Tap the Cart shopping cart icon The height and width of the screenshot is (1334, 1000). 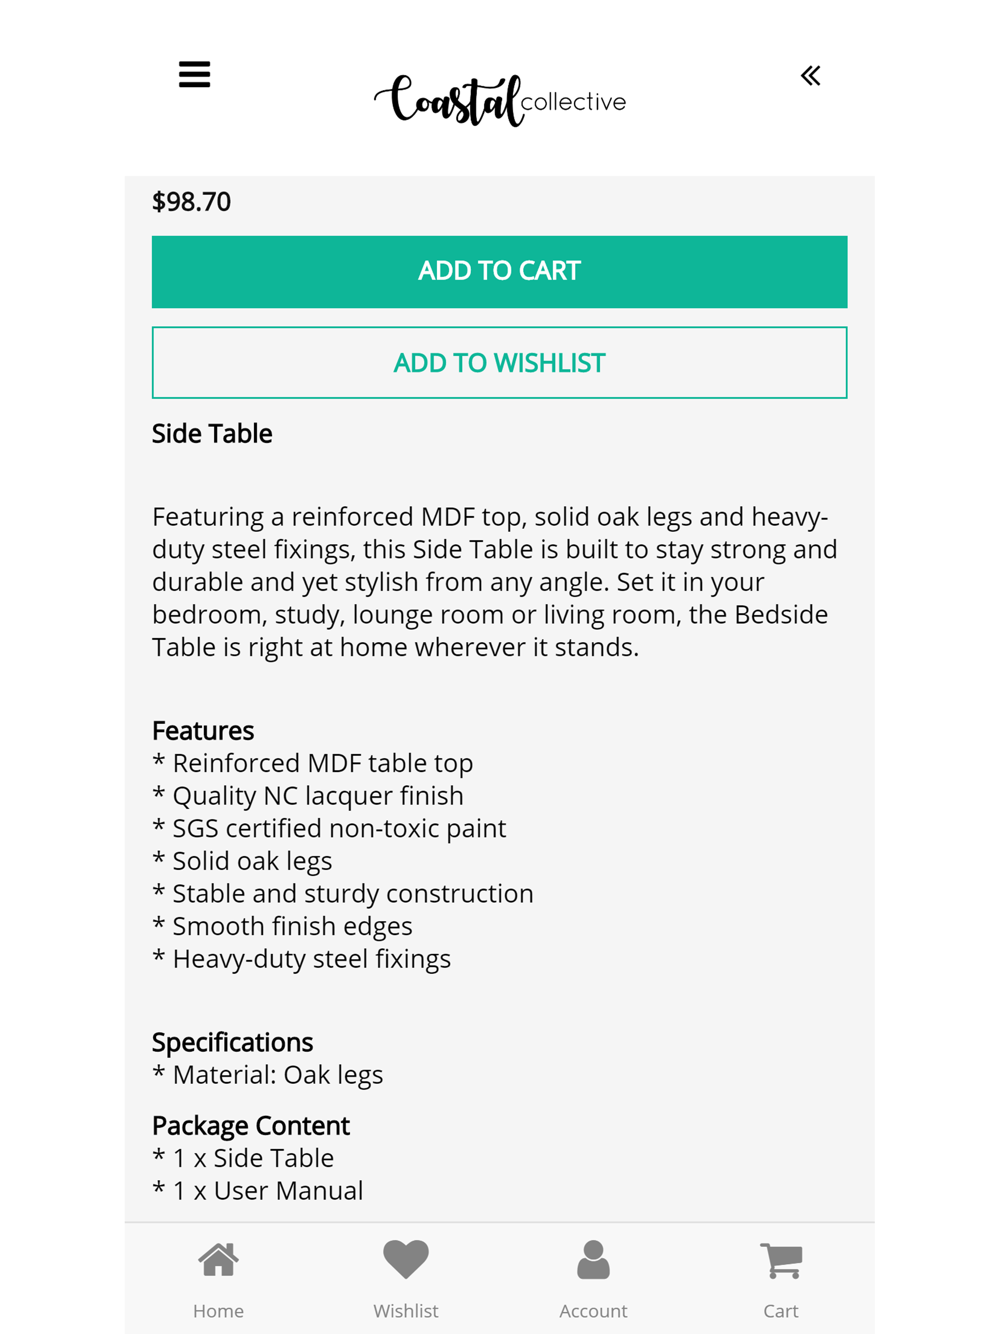tap(781, 1260)
